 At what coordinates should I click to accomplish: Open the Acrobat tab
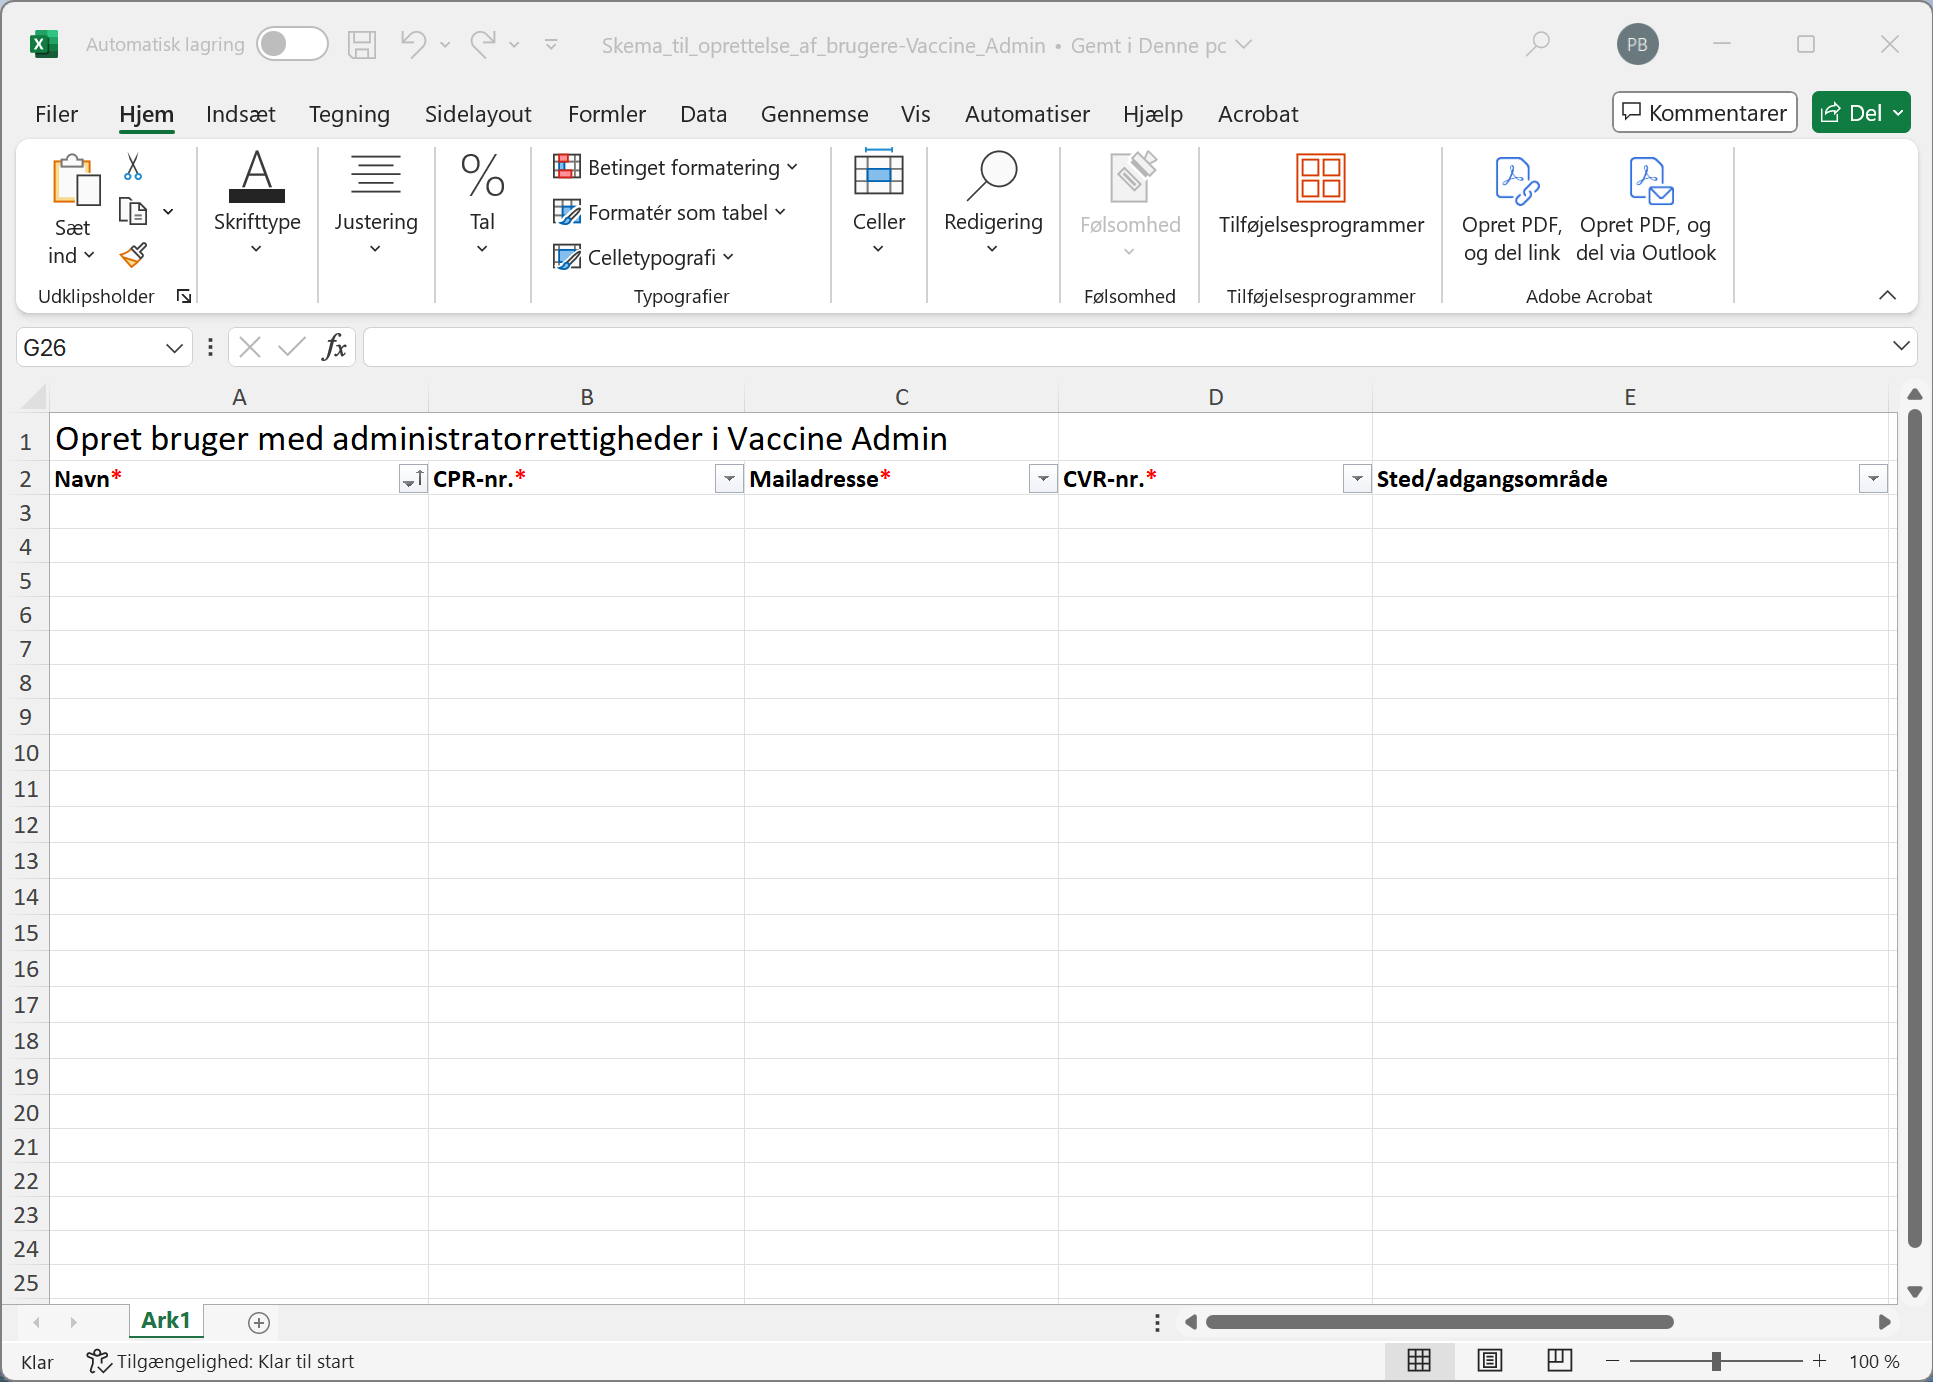click(x=1257, y=114)
